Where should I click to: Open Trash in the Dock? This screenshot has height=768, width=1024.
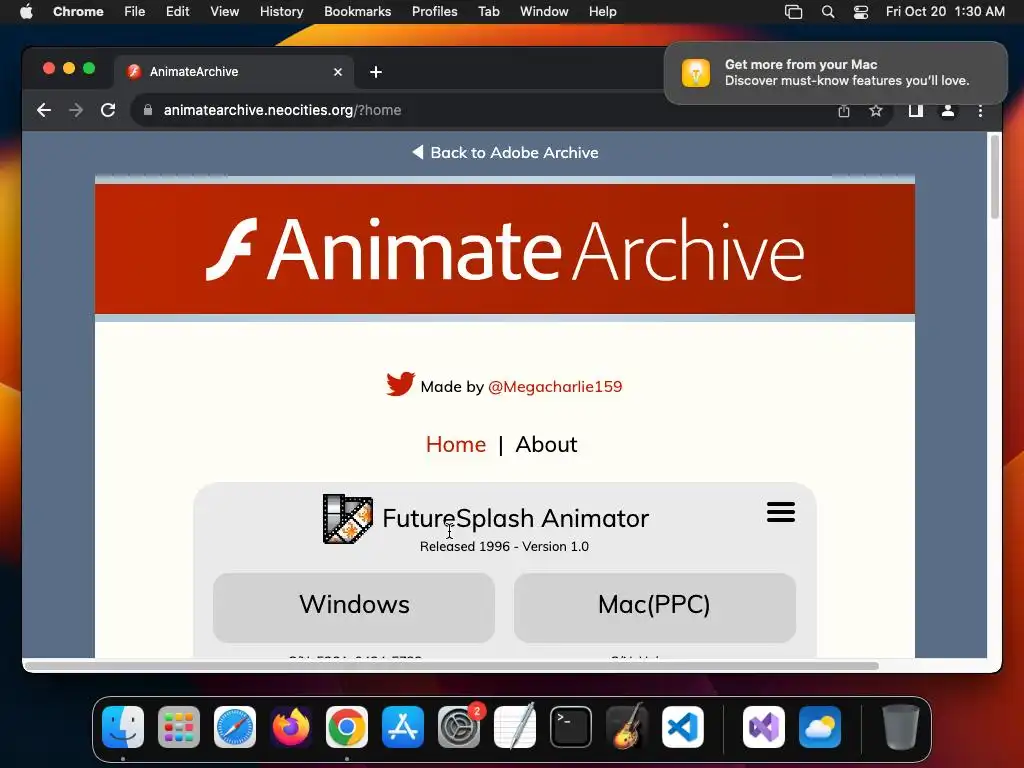[901, 727]
